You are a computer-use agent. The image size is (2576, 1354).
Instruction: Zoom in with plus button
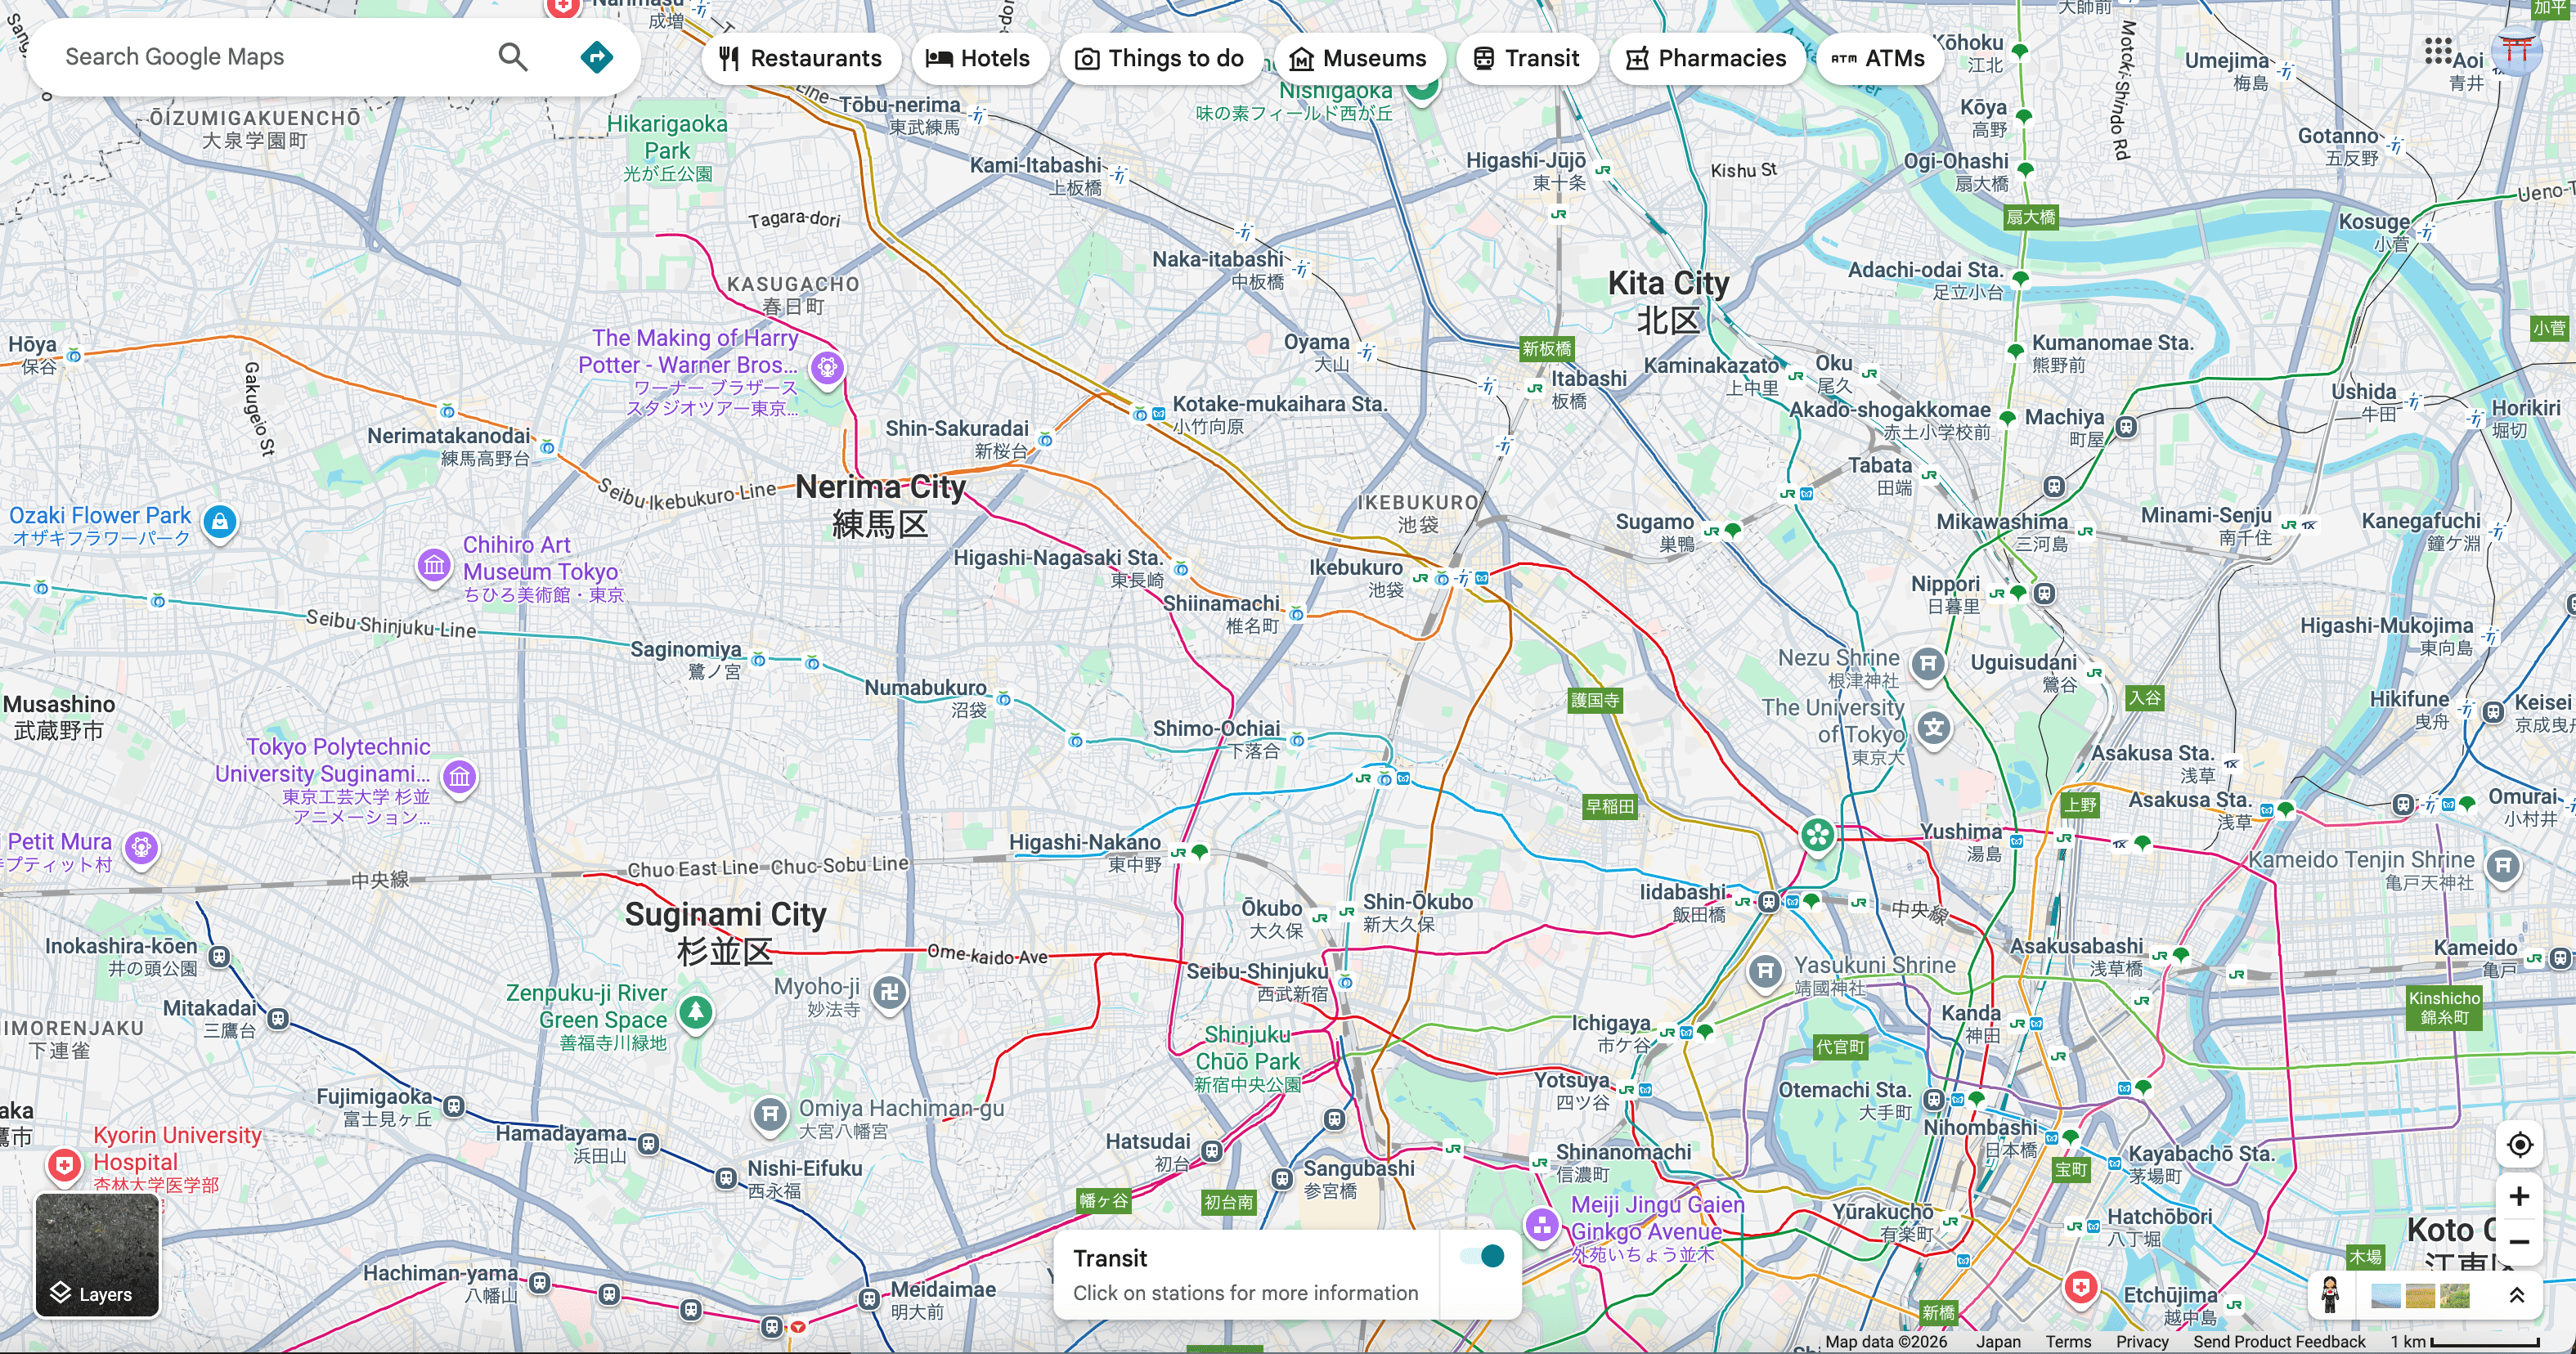2519,1196
